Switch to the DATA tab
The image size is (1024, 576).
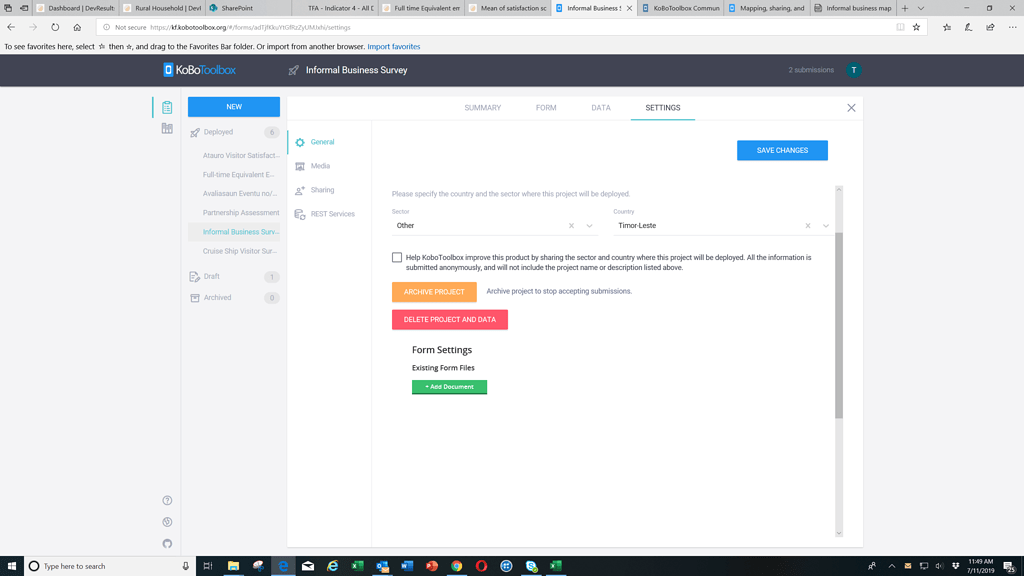[600, 107]
